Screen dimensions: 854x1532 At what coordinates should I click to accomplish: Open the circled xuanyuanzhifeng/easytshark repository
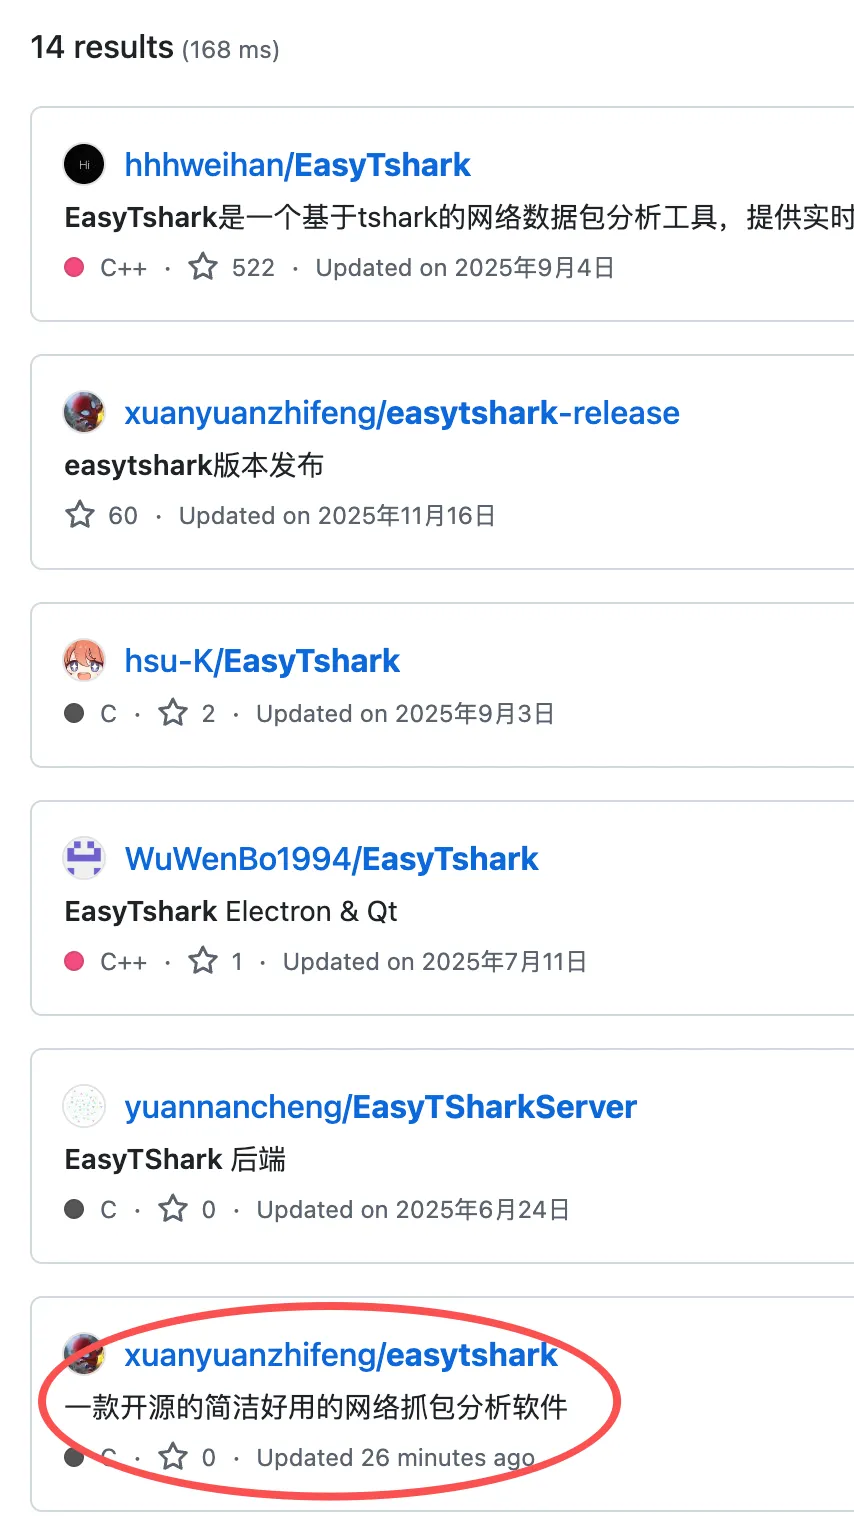click(x=341, y=1355)
